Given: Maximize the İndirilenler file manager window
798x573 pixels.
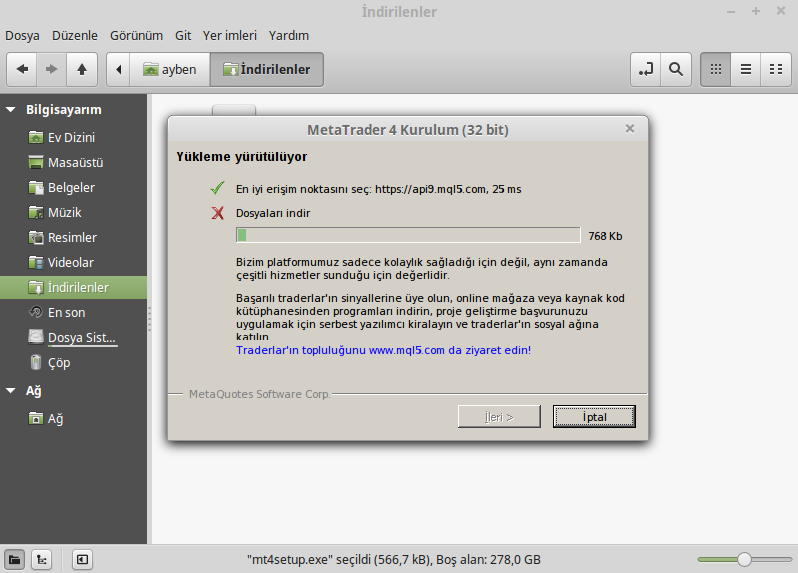Looking at the screenshot, I should 756,11.
